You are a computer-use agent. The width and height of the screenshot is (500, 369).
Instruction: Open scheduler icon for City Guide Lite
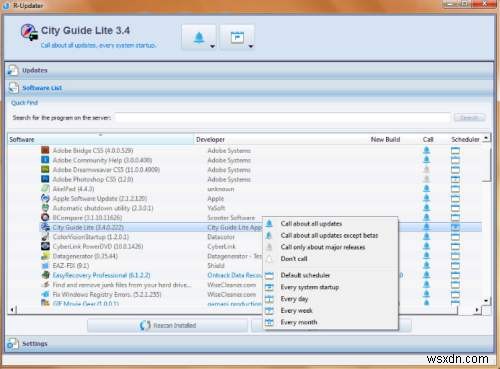click(x=455, y=227)
